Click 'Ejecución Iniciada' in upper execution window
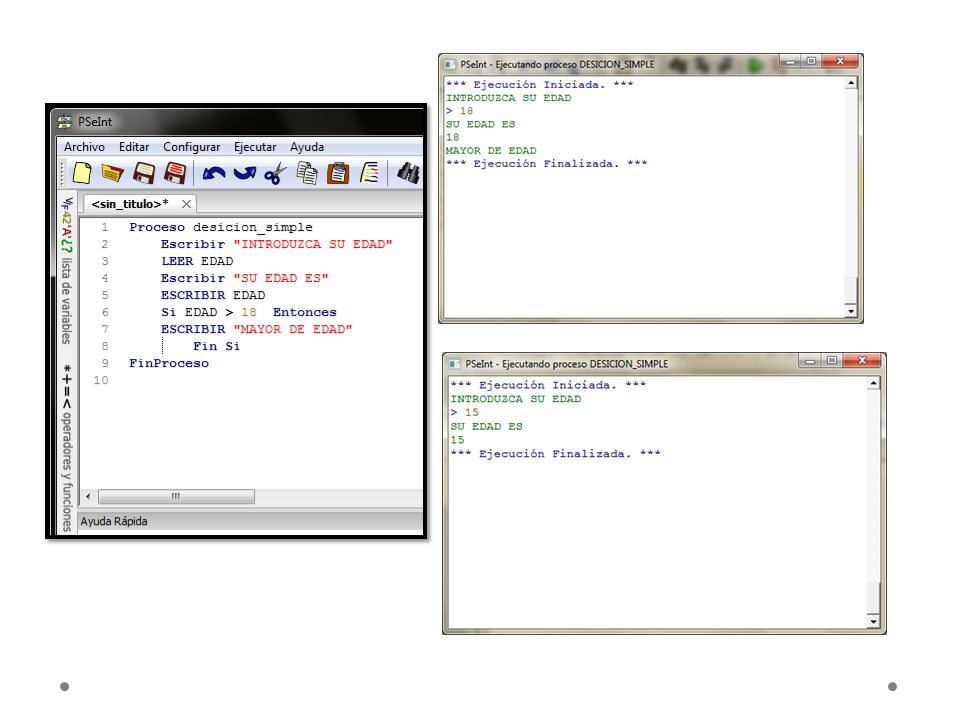This screenshot has height=720, width=960. click(539, 84)
